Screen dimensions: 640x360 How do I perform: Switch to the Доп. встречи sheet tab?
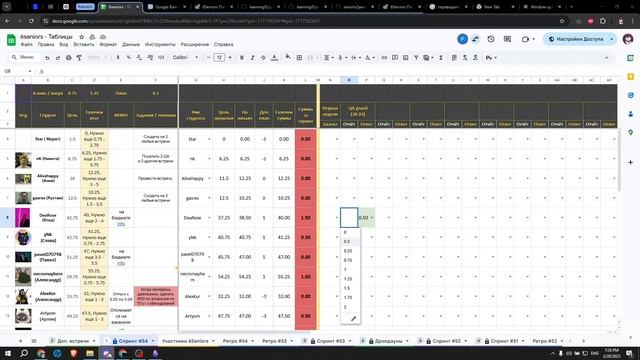point(73,341)
